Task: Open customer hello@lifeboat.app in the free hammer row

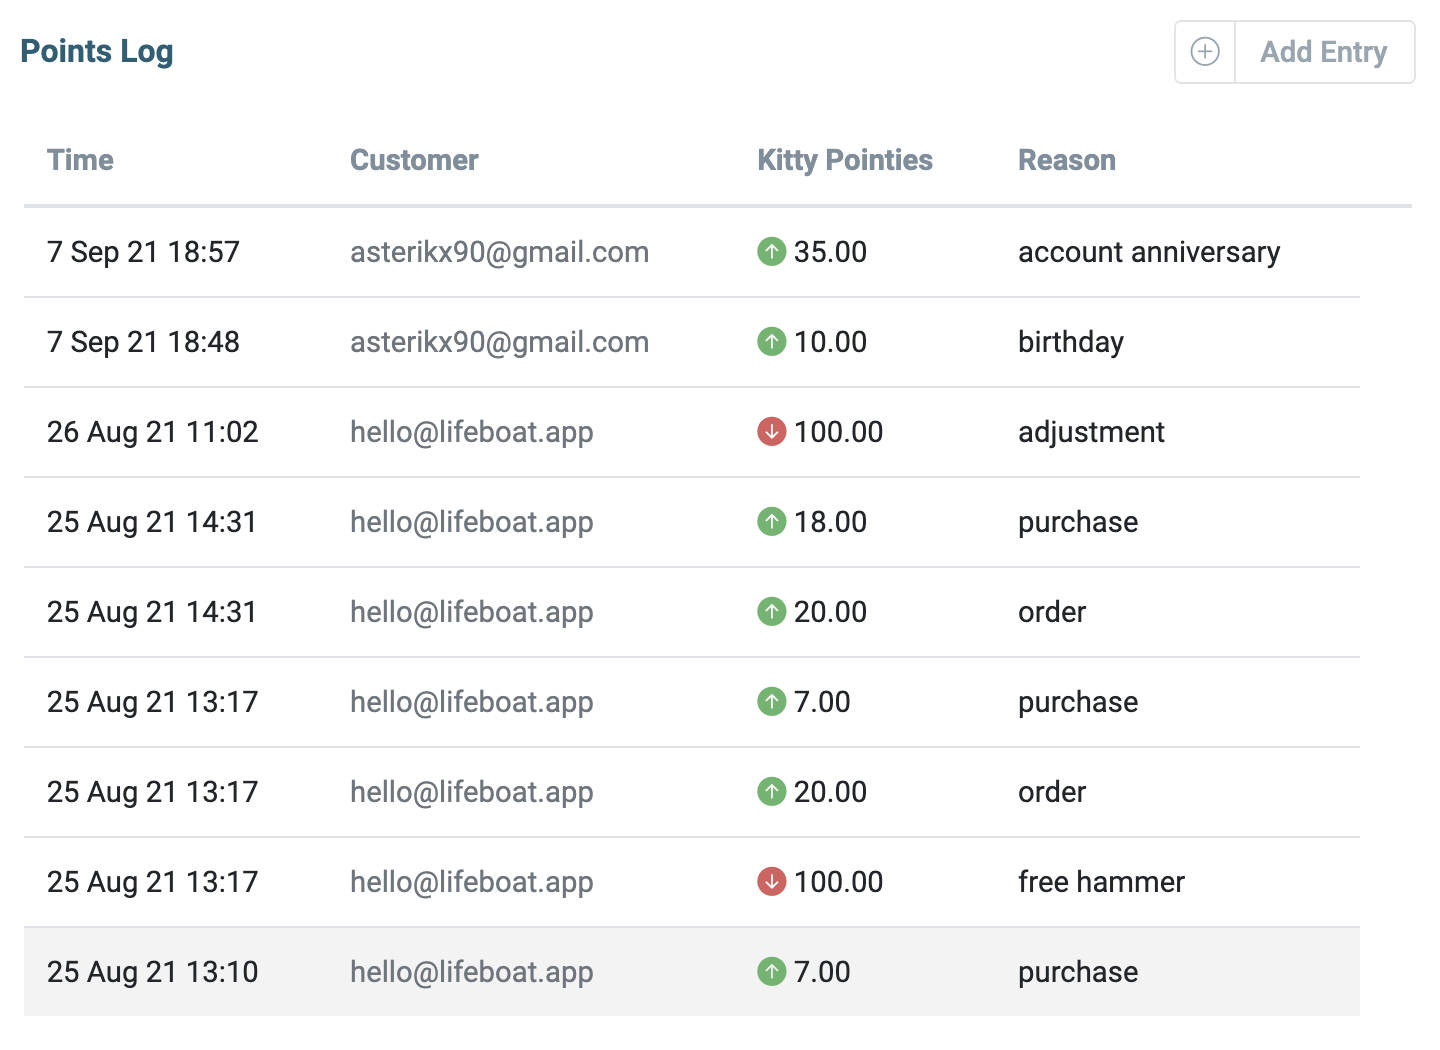Action: [472, 882]
